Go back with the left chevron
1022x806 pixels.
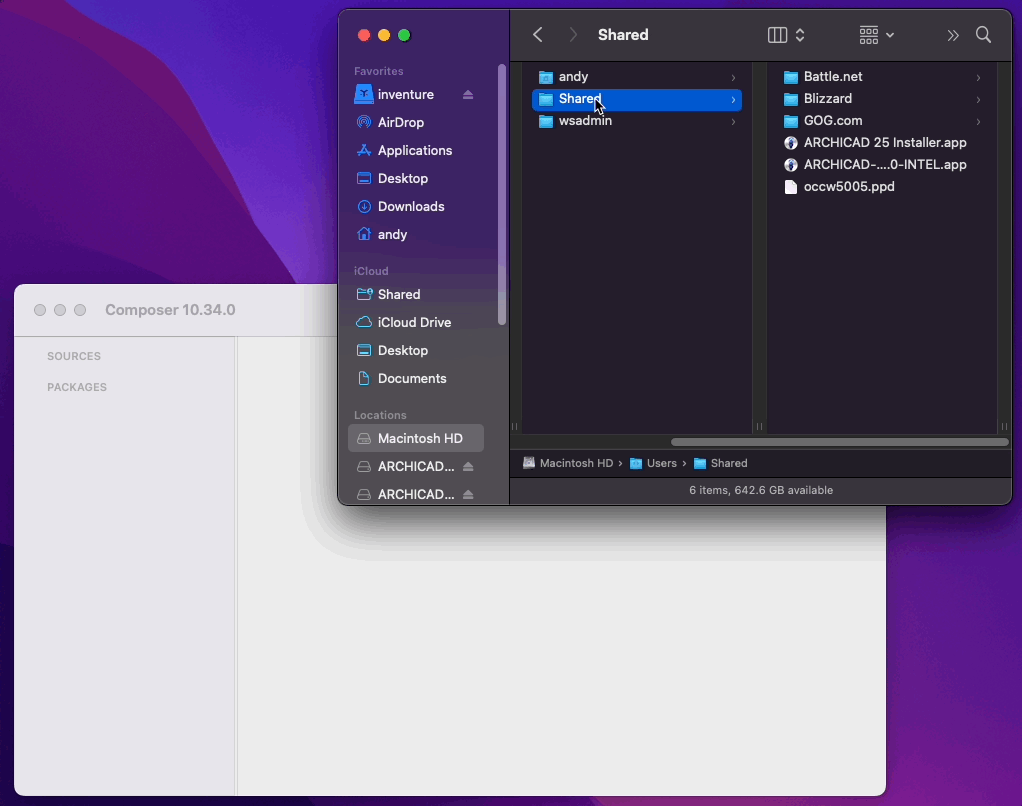(538, 35)
